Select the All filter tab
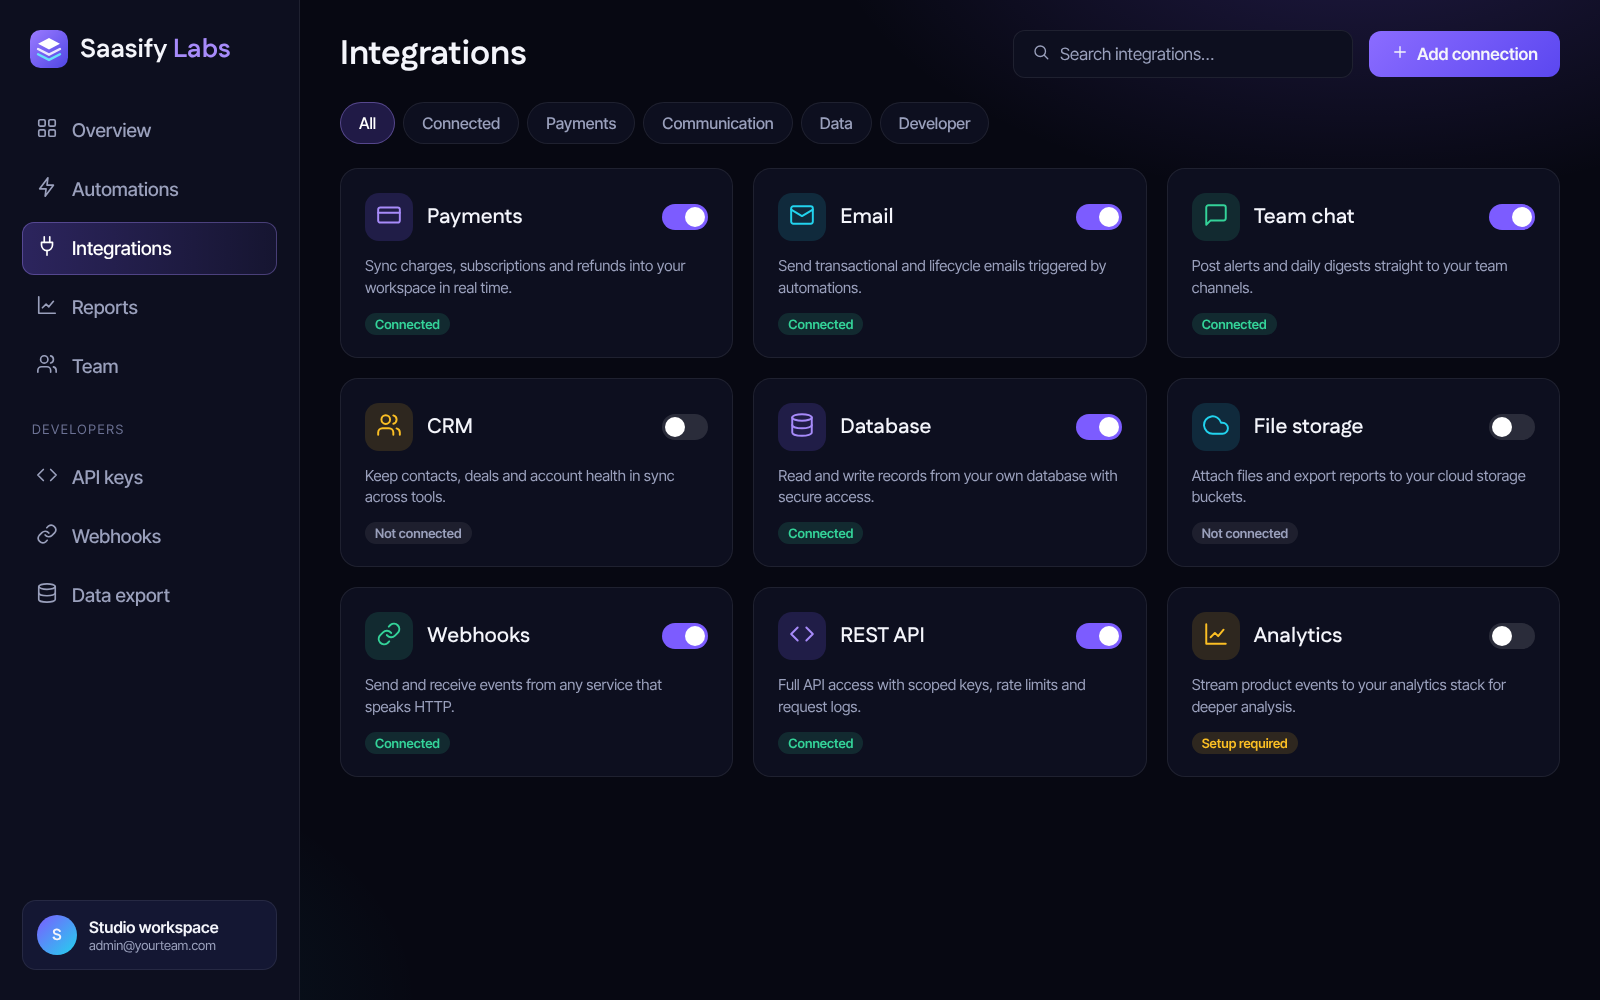Viewport: 1600px width, 1000px height. tap(367, 123)
